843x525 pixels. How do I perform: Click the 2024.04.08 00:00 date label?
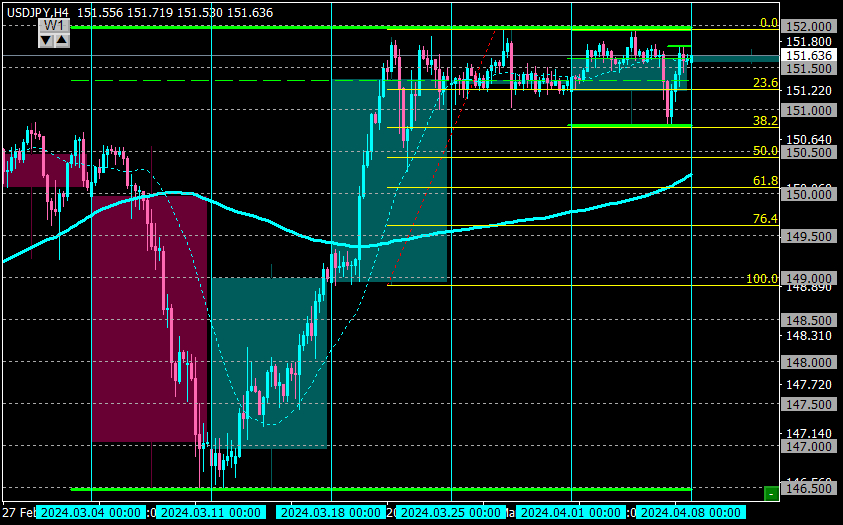(691, 512)
